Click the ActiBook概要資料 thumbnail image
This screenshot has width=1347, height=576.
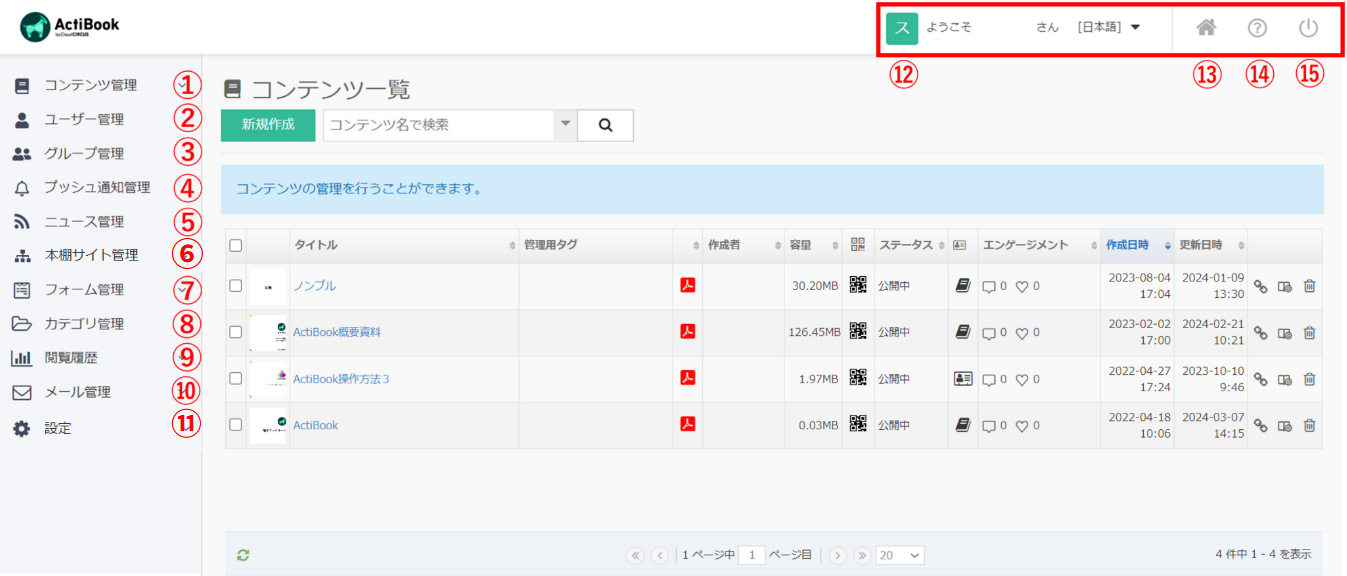click(268, 332)
